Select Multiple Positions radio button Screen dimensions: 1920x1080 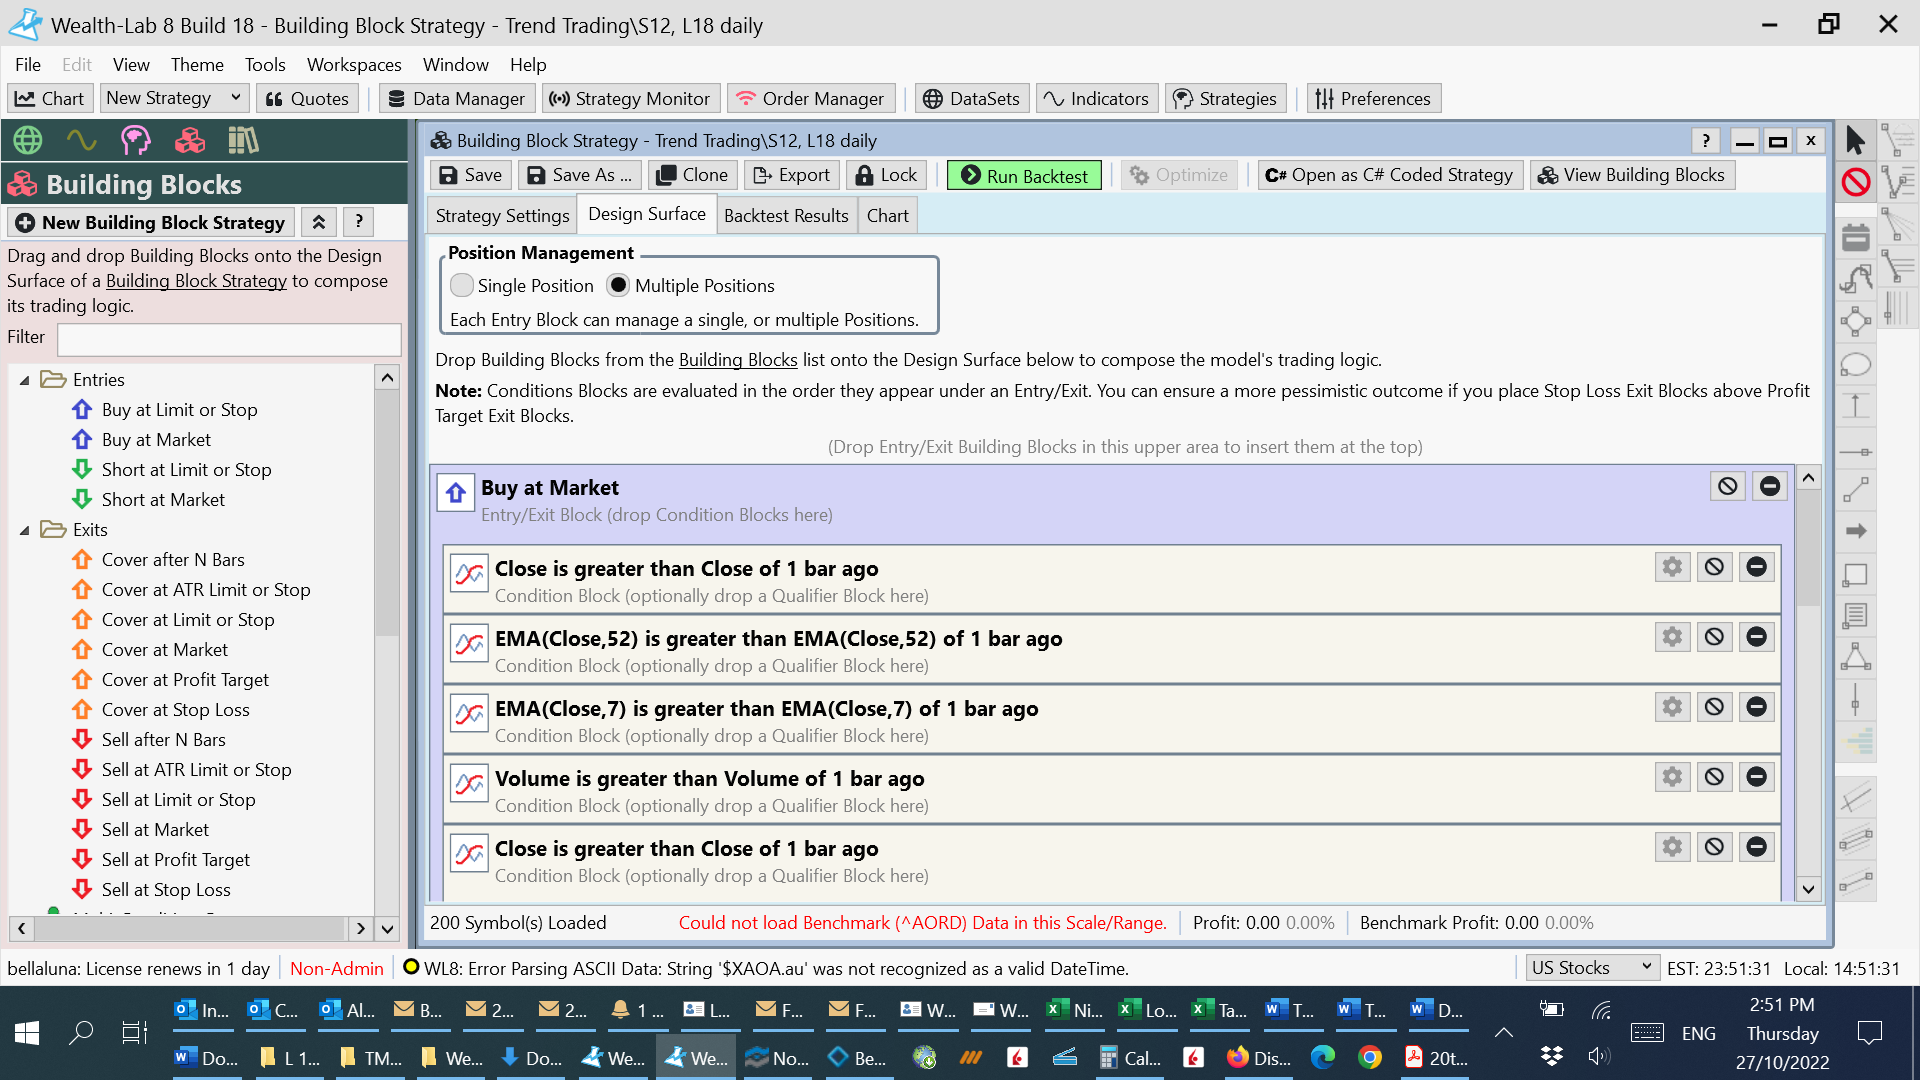[618, 285]
